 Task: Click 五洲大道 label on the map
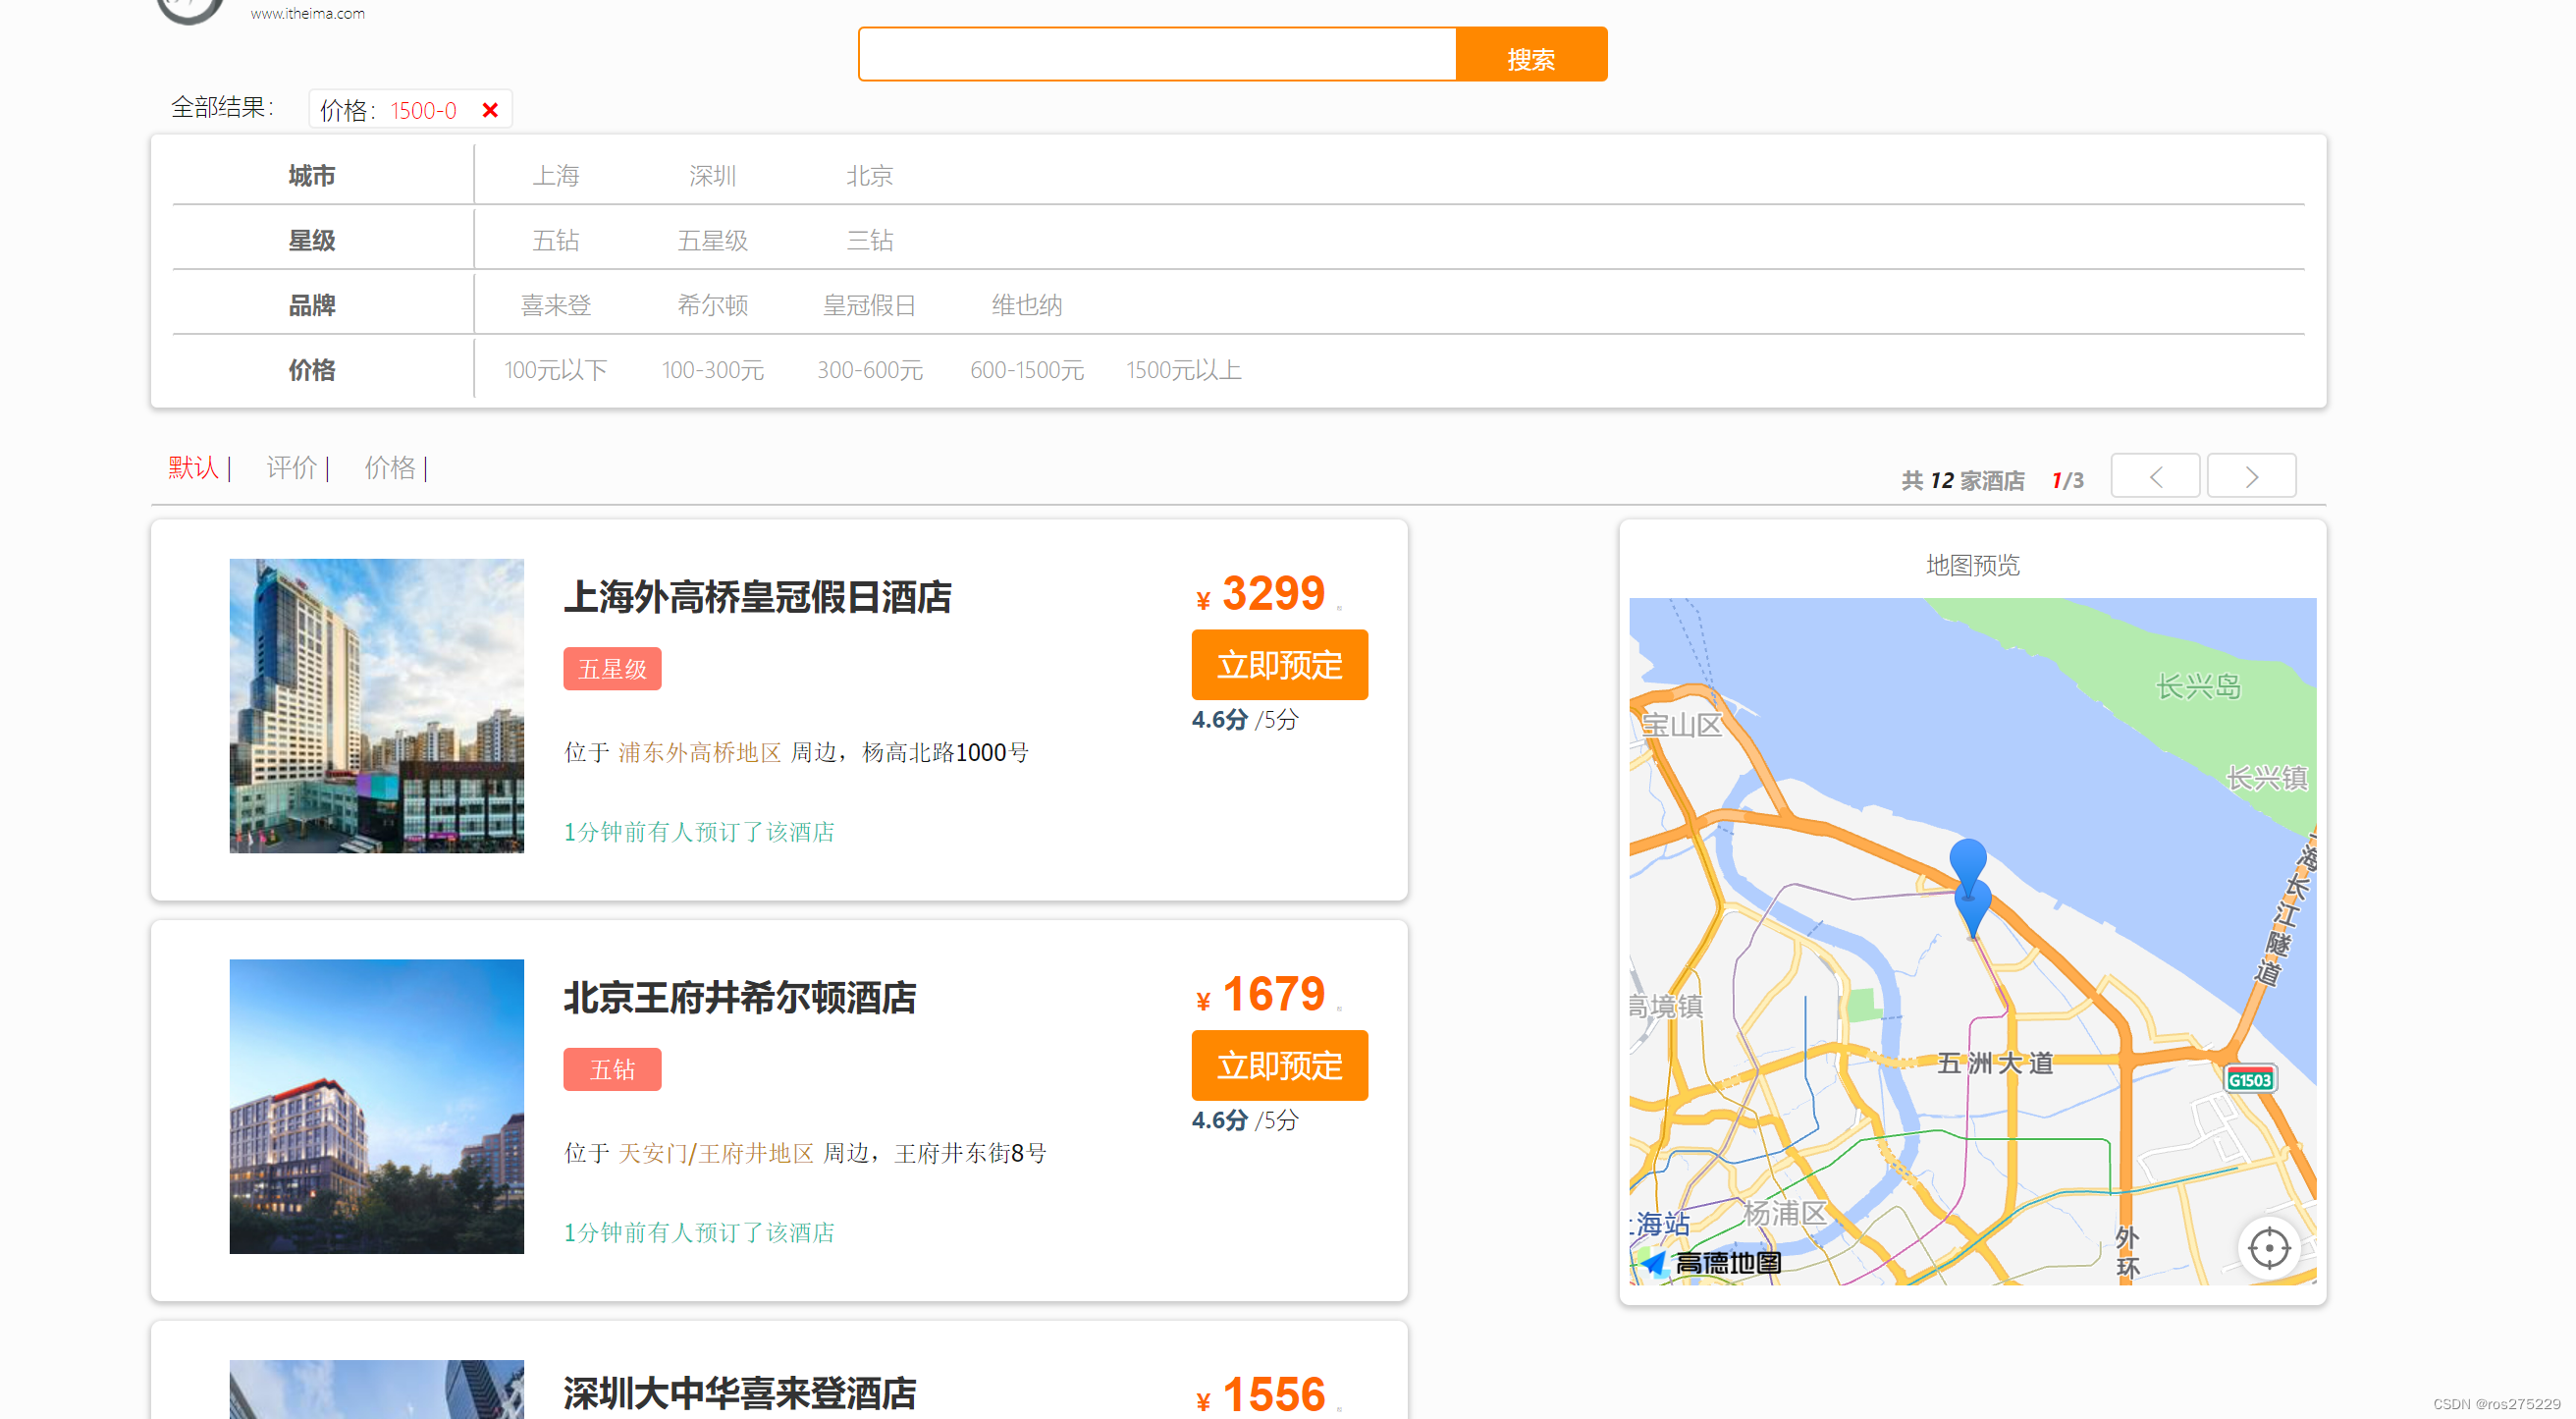pos(1996,1063)
